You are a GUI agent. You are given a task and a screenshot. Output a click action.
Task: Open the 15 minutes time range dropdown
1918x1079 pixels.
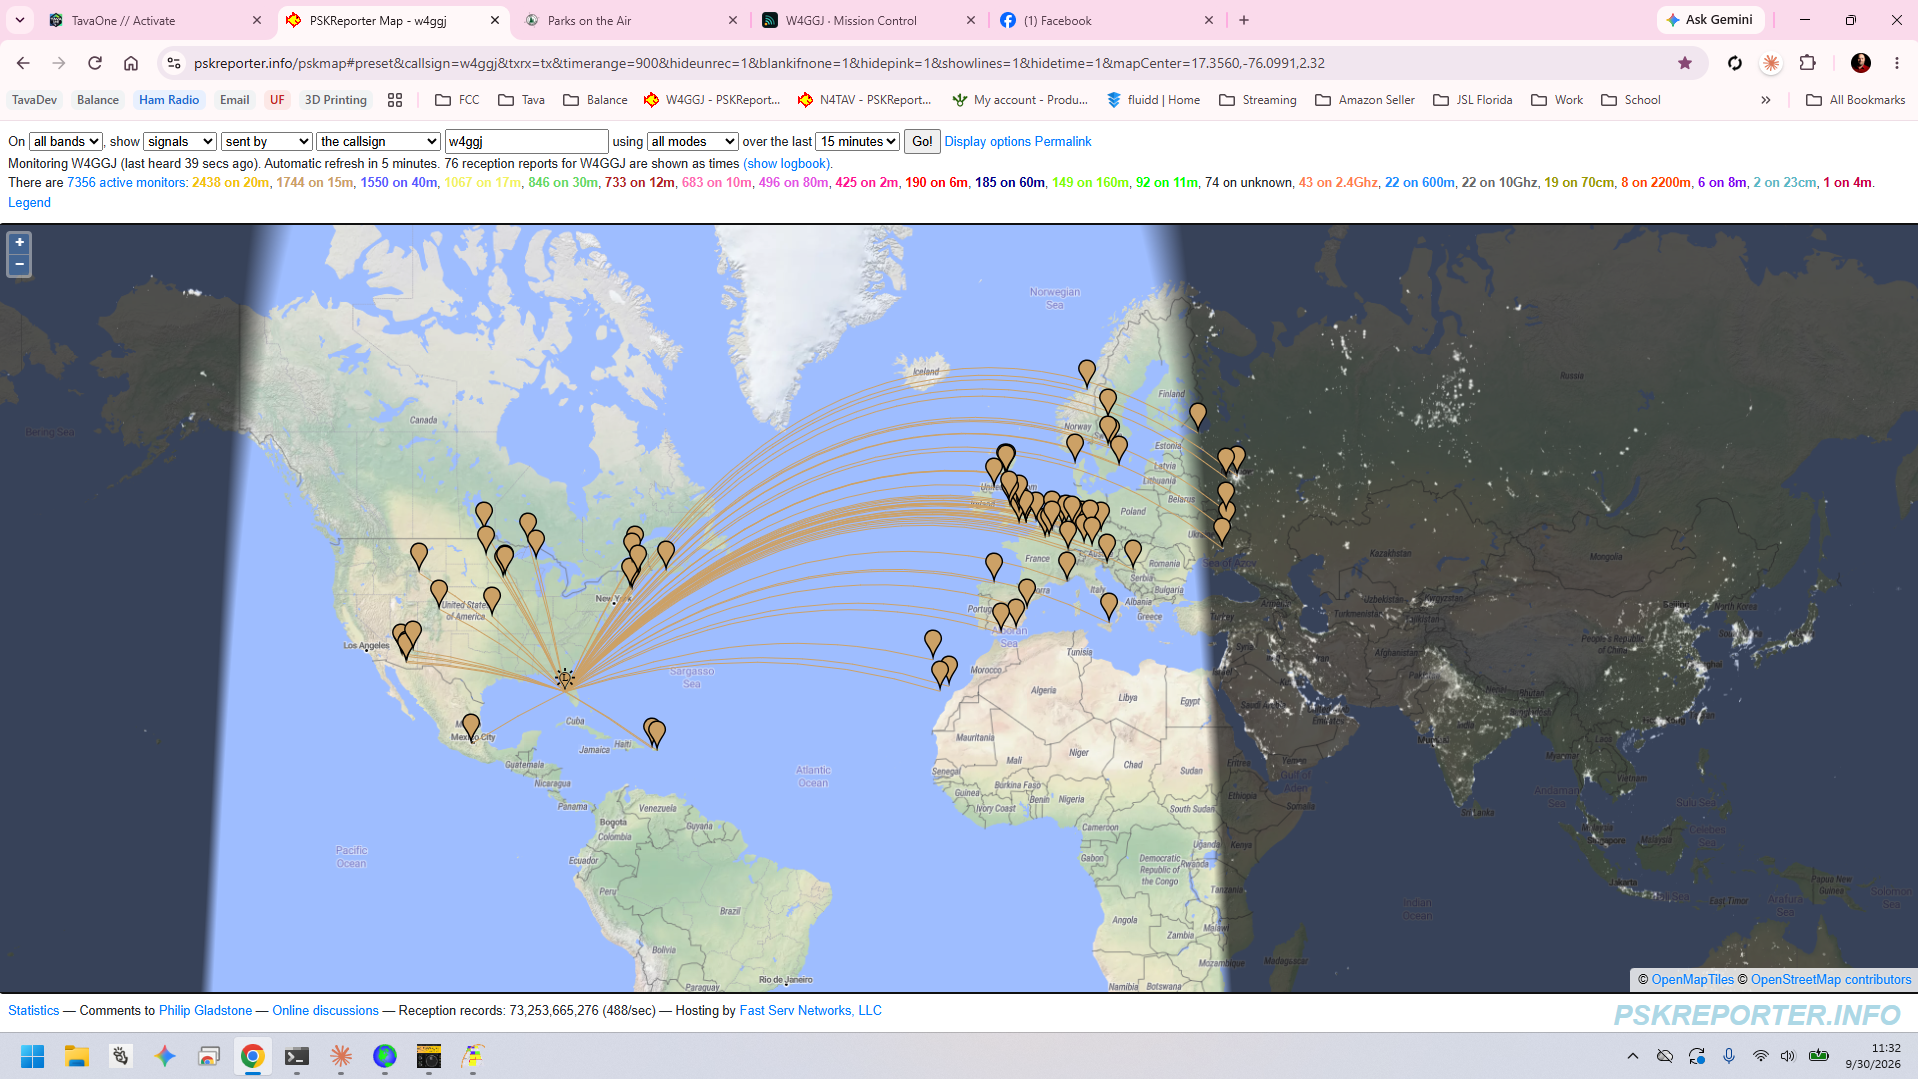click(x=858, y=142)
